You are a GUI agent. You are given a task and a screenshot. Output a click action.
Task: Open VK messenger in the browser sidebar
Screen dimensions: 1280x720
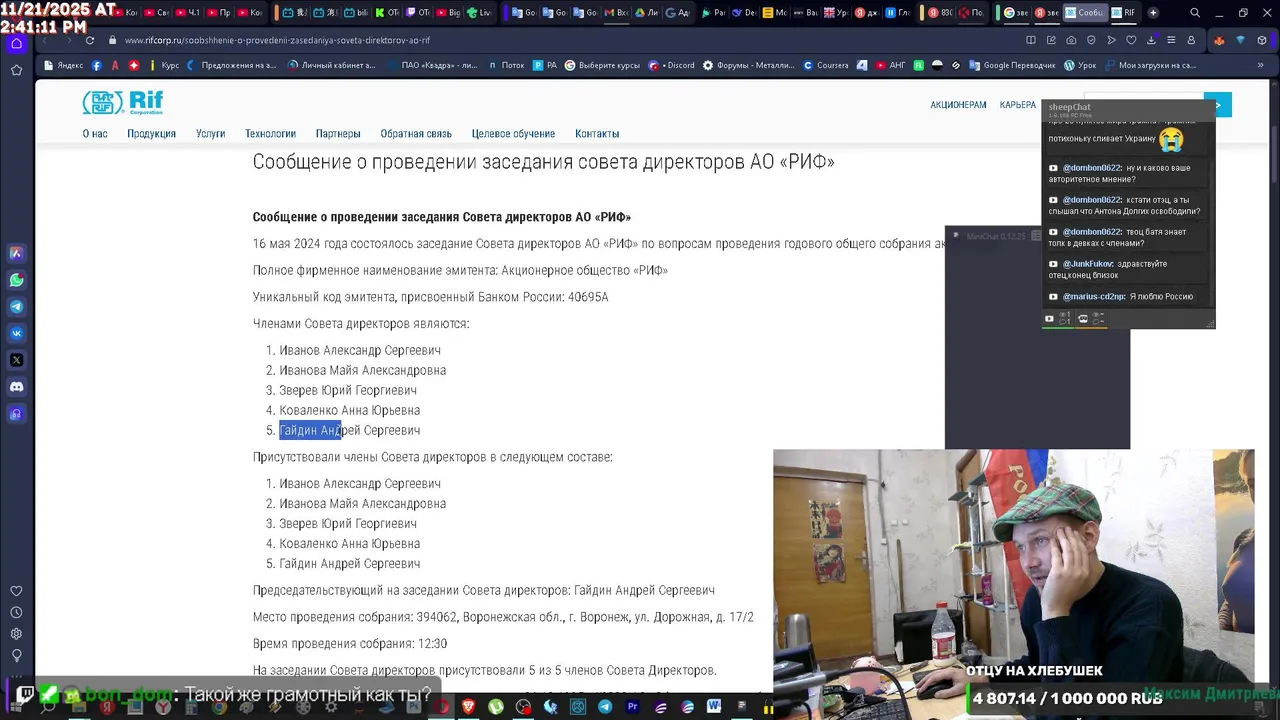click(16, 333)
